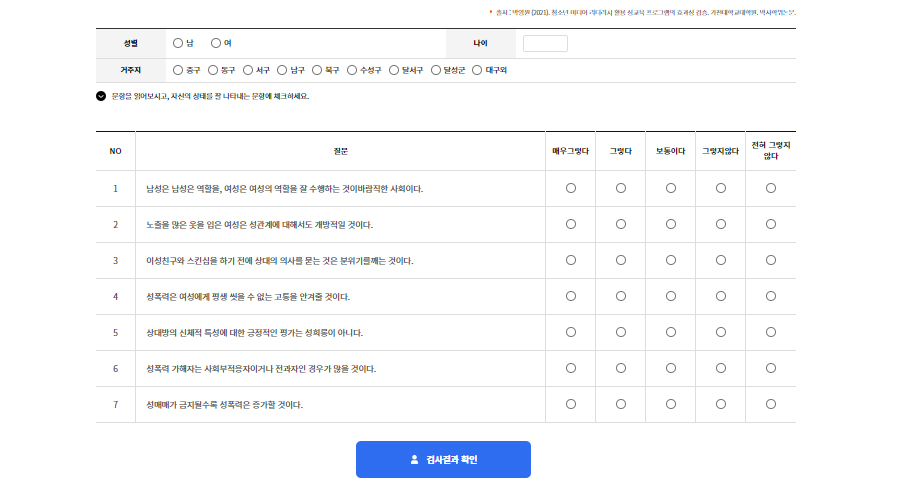Select the 남 gender radio button
This screenshot has height=500, width=900.
pyautogui.click(x=178, y=43)
